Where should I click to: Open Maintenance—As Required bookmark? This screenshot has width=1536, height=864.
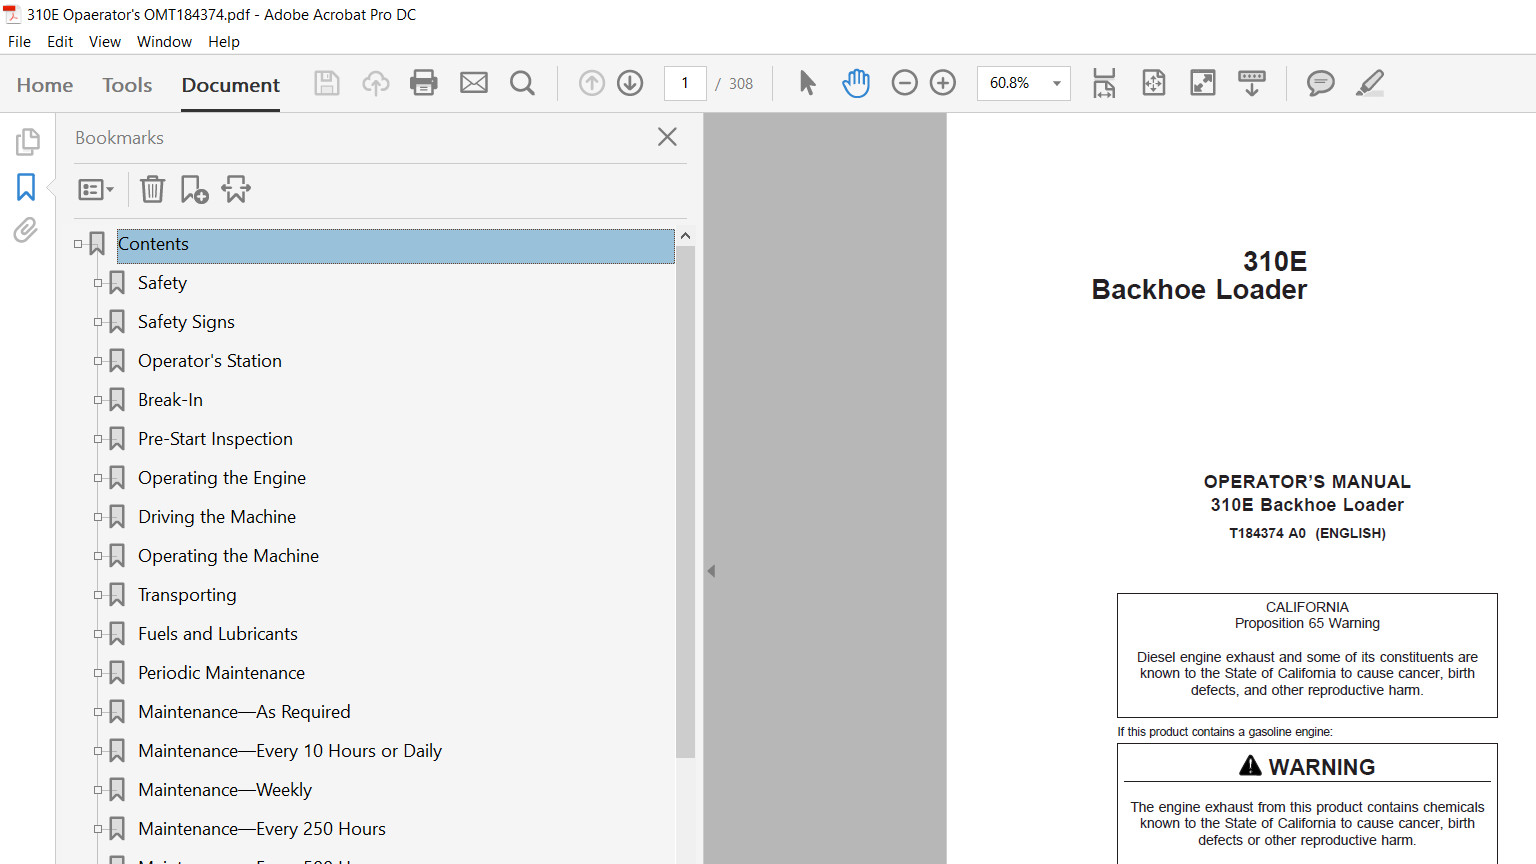click(x=245, y=712)
